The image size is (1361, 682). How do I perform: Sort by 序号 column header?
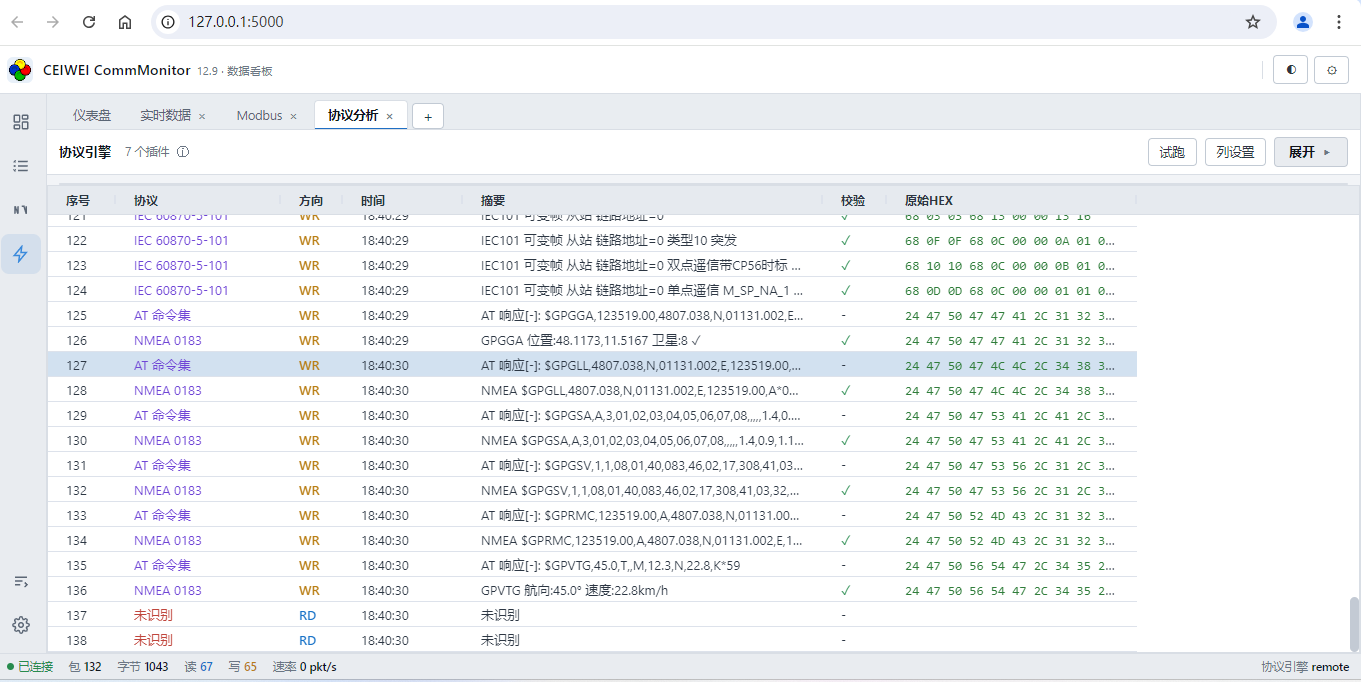coord(78,200)
